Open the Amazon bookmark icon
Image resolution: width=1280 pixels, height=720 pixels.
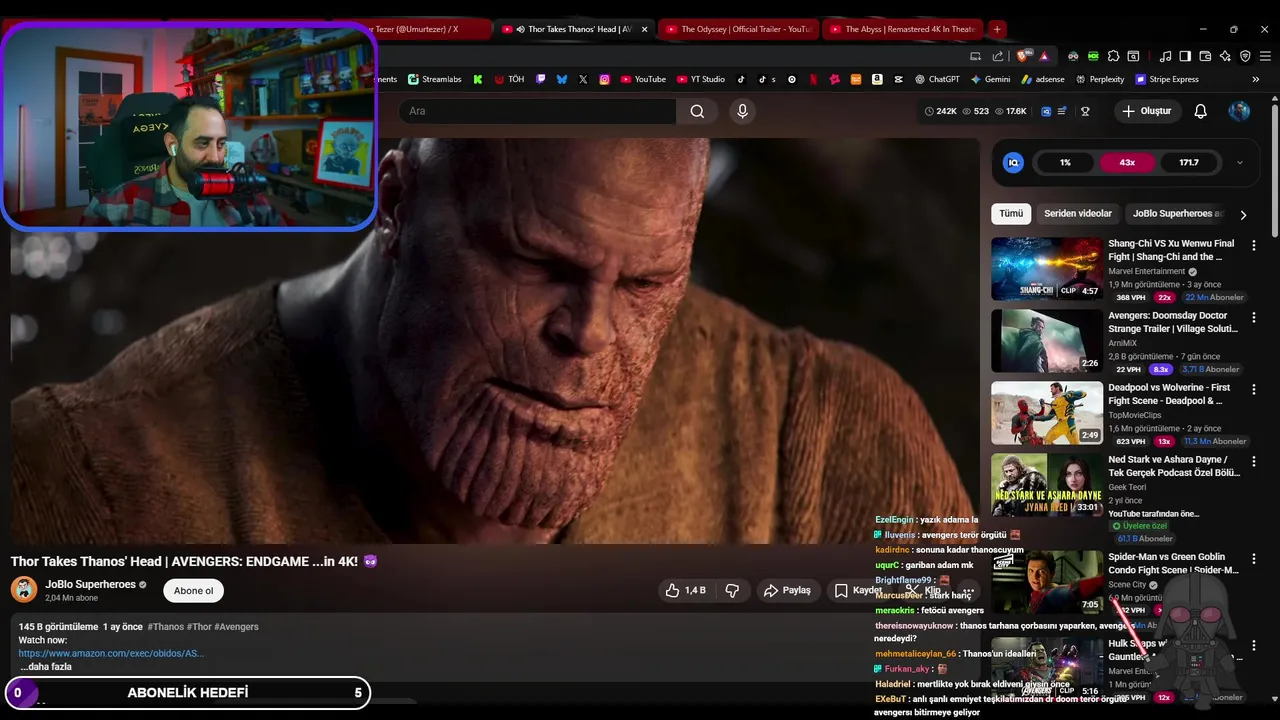(x=877, y=79)
